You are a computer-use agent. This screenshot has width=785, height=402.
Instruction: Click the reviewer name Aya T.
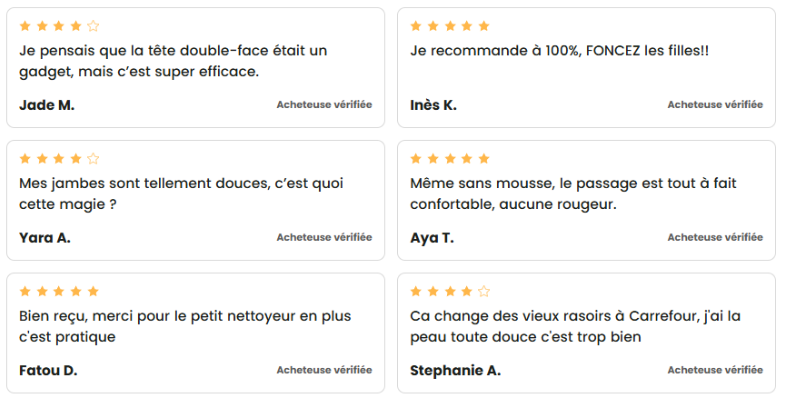pos(432,238)
